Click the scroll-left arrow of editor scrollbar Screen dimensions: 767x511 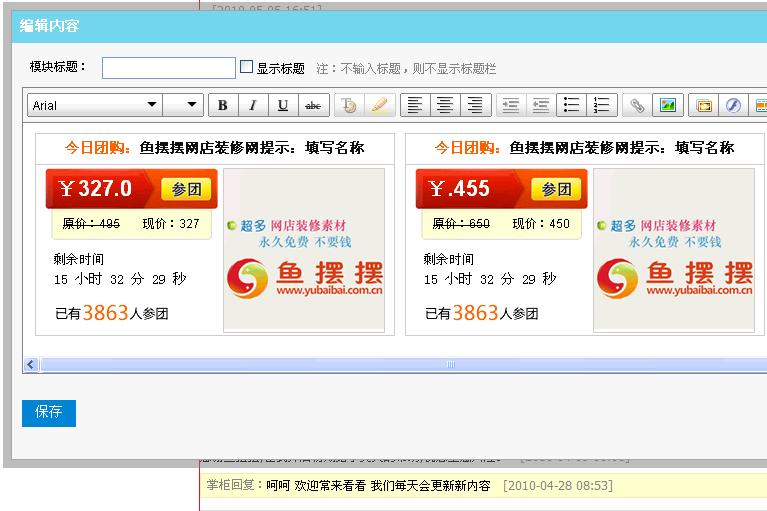pos(31,364)
